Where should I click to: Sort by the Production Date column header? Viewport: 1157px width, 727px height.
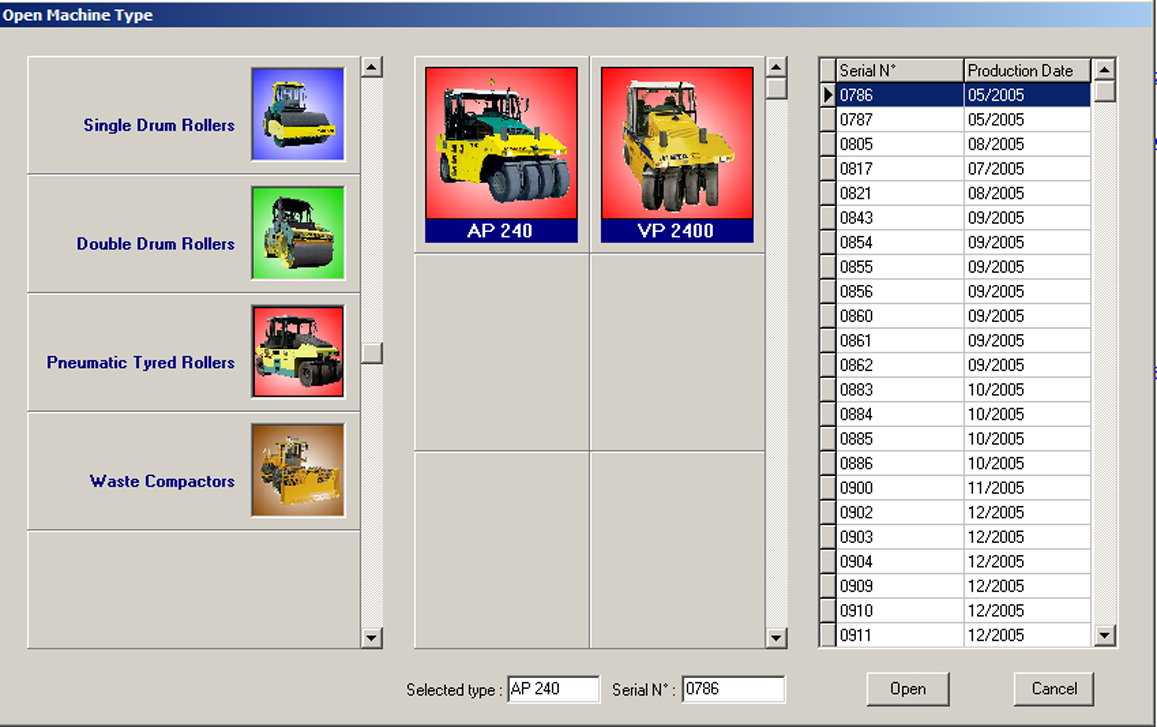(x=1027, y=70)
